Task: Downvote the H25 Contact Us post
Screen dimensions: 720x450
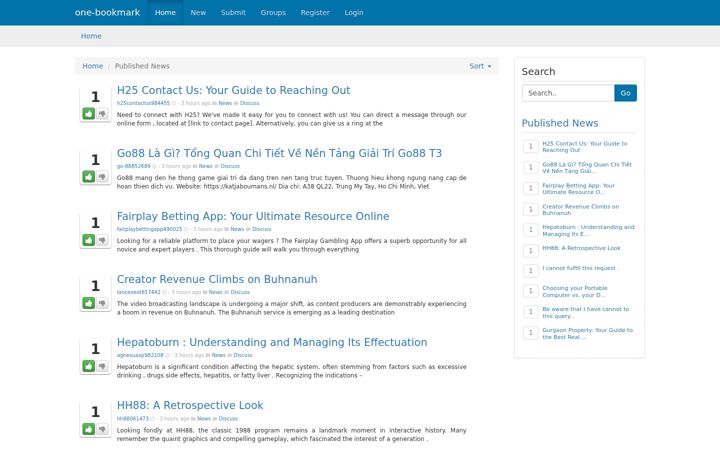Action: (102, 113)
